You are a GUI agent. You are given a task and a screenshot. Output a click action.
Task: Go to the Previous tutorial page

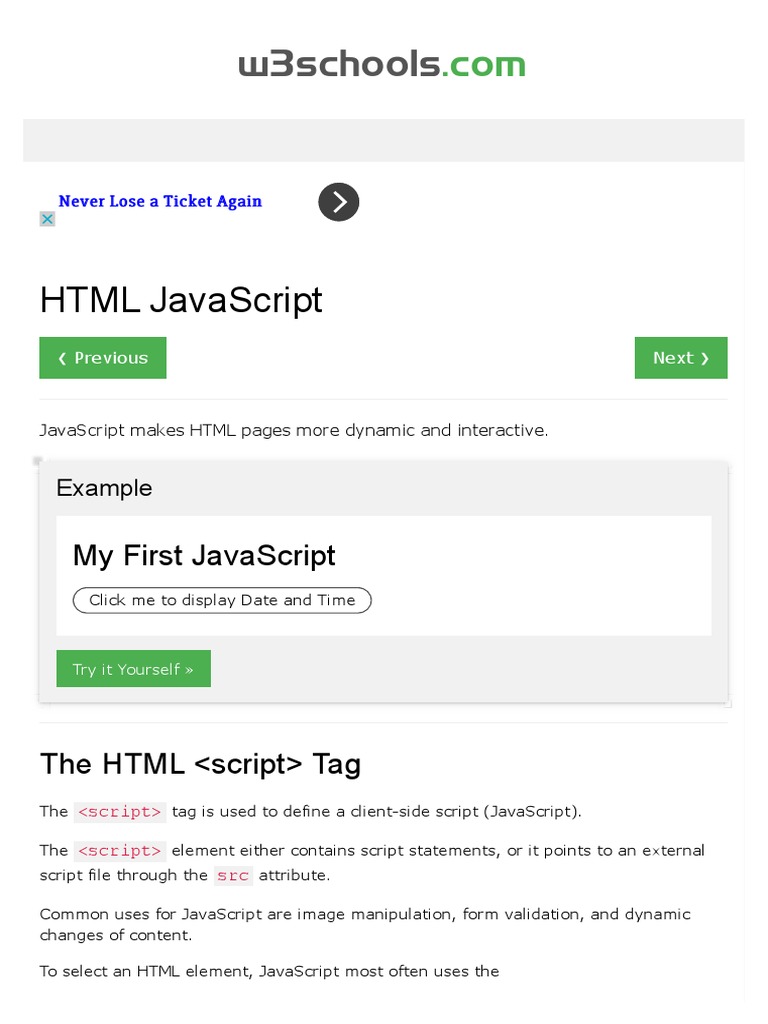[103, 358]
